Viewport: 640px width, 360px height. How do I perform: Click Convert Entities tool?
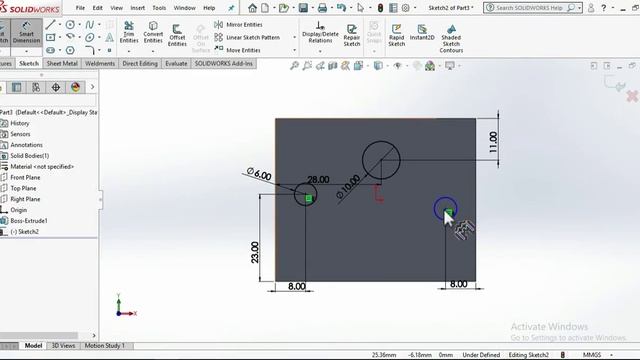(153, 32)
